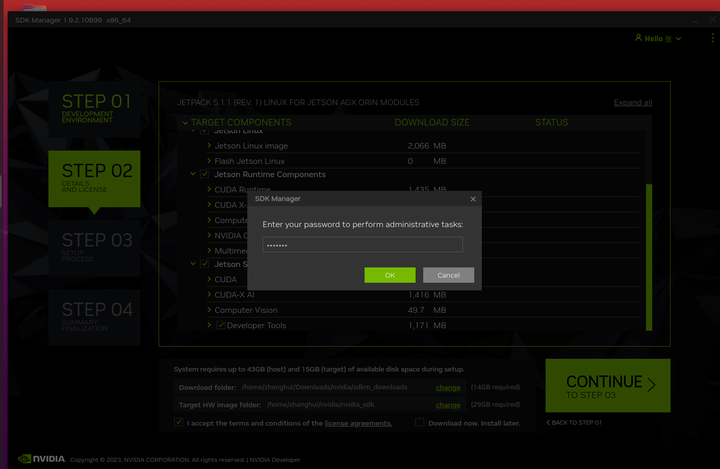Expand the CUDA Runtime row

click(209, 189)
